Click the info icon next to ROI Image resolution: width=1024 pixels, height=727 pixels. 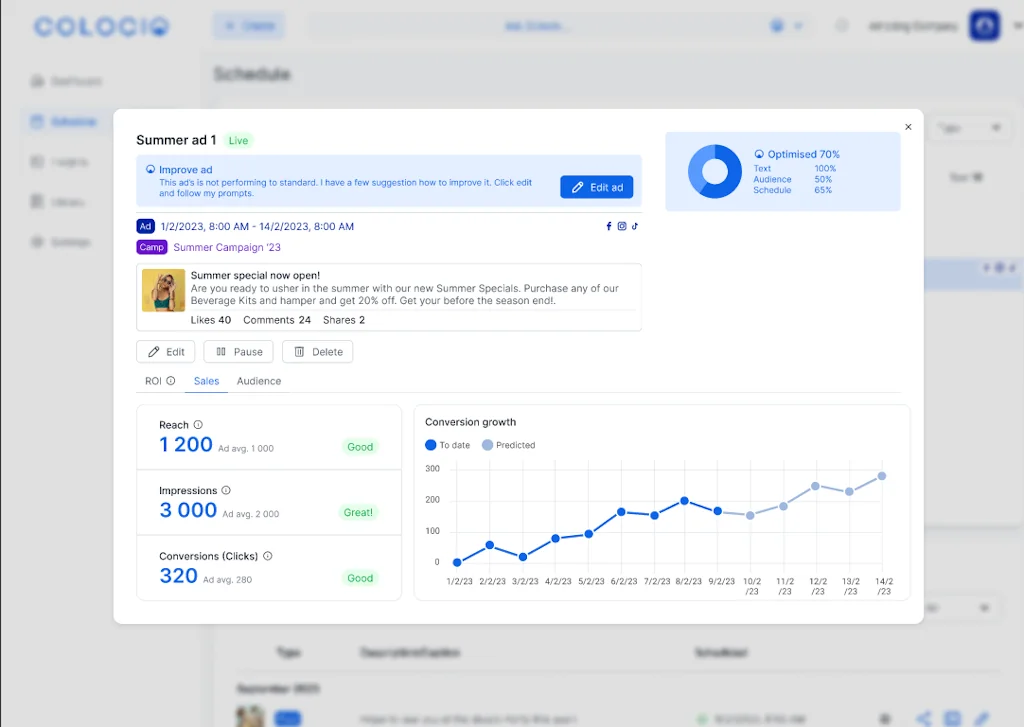(171, 381)
